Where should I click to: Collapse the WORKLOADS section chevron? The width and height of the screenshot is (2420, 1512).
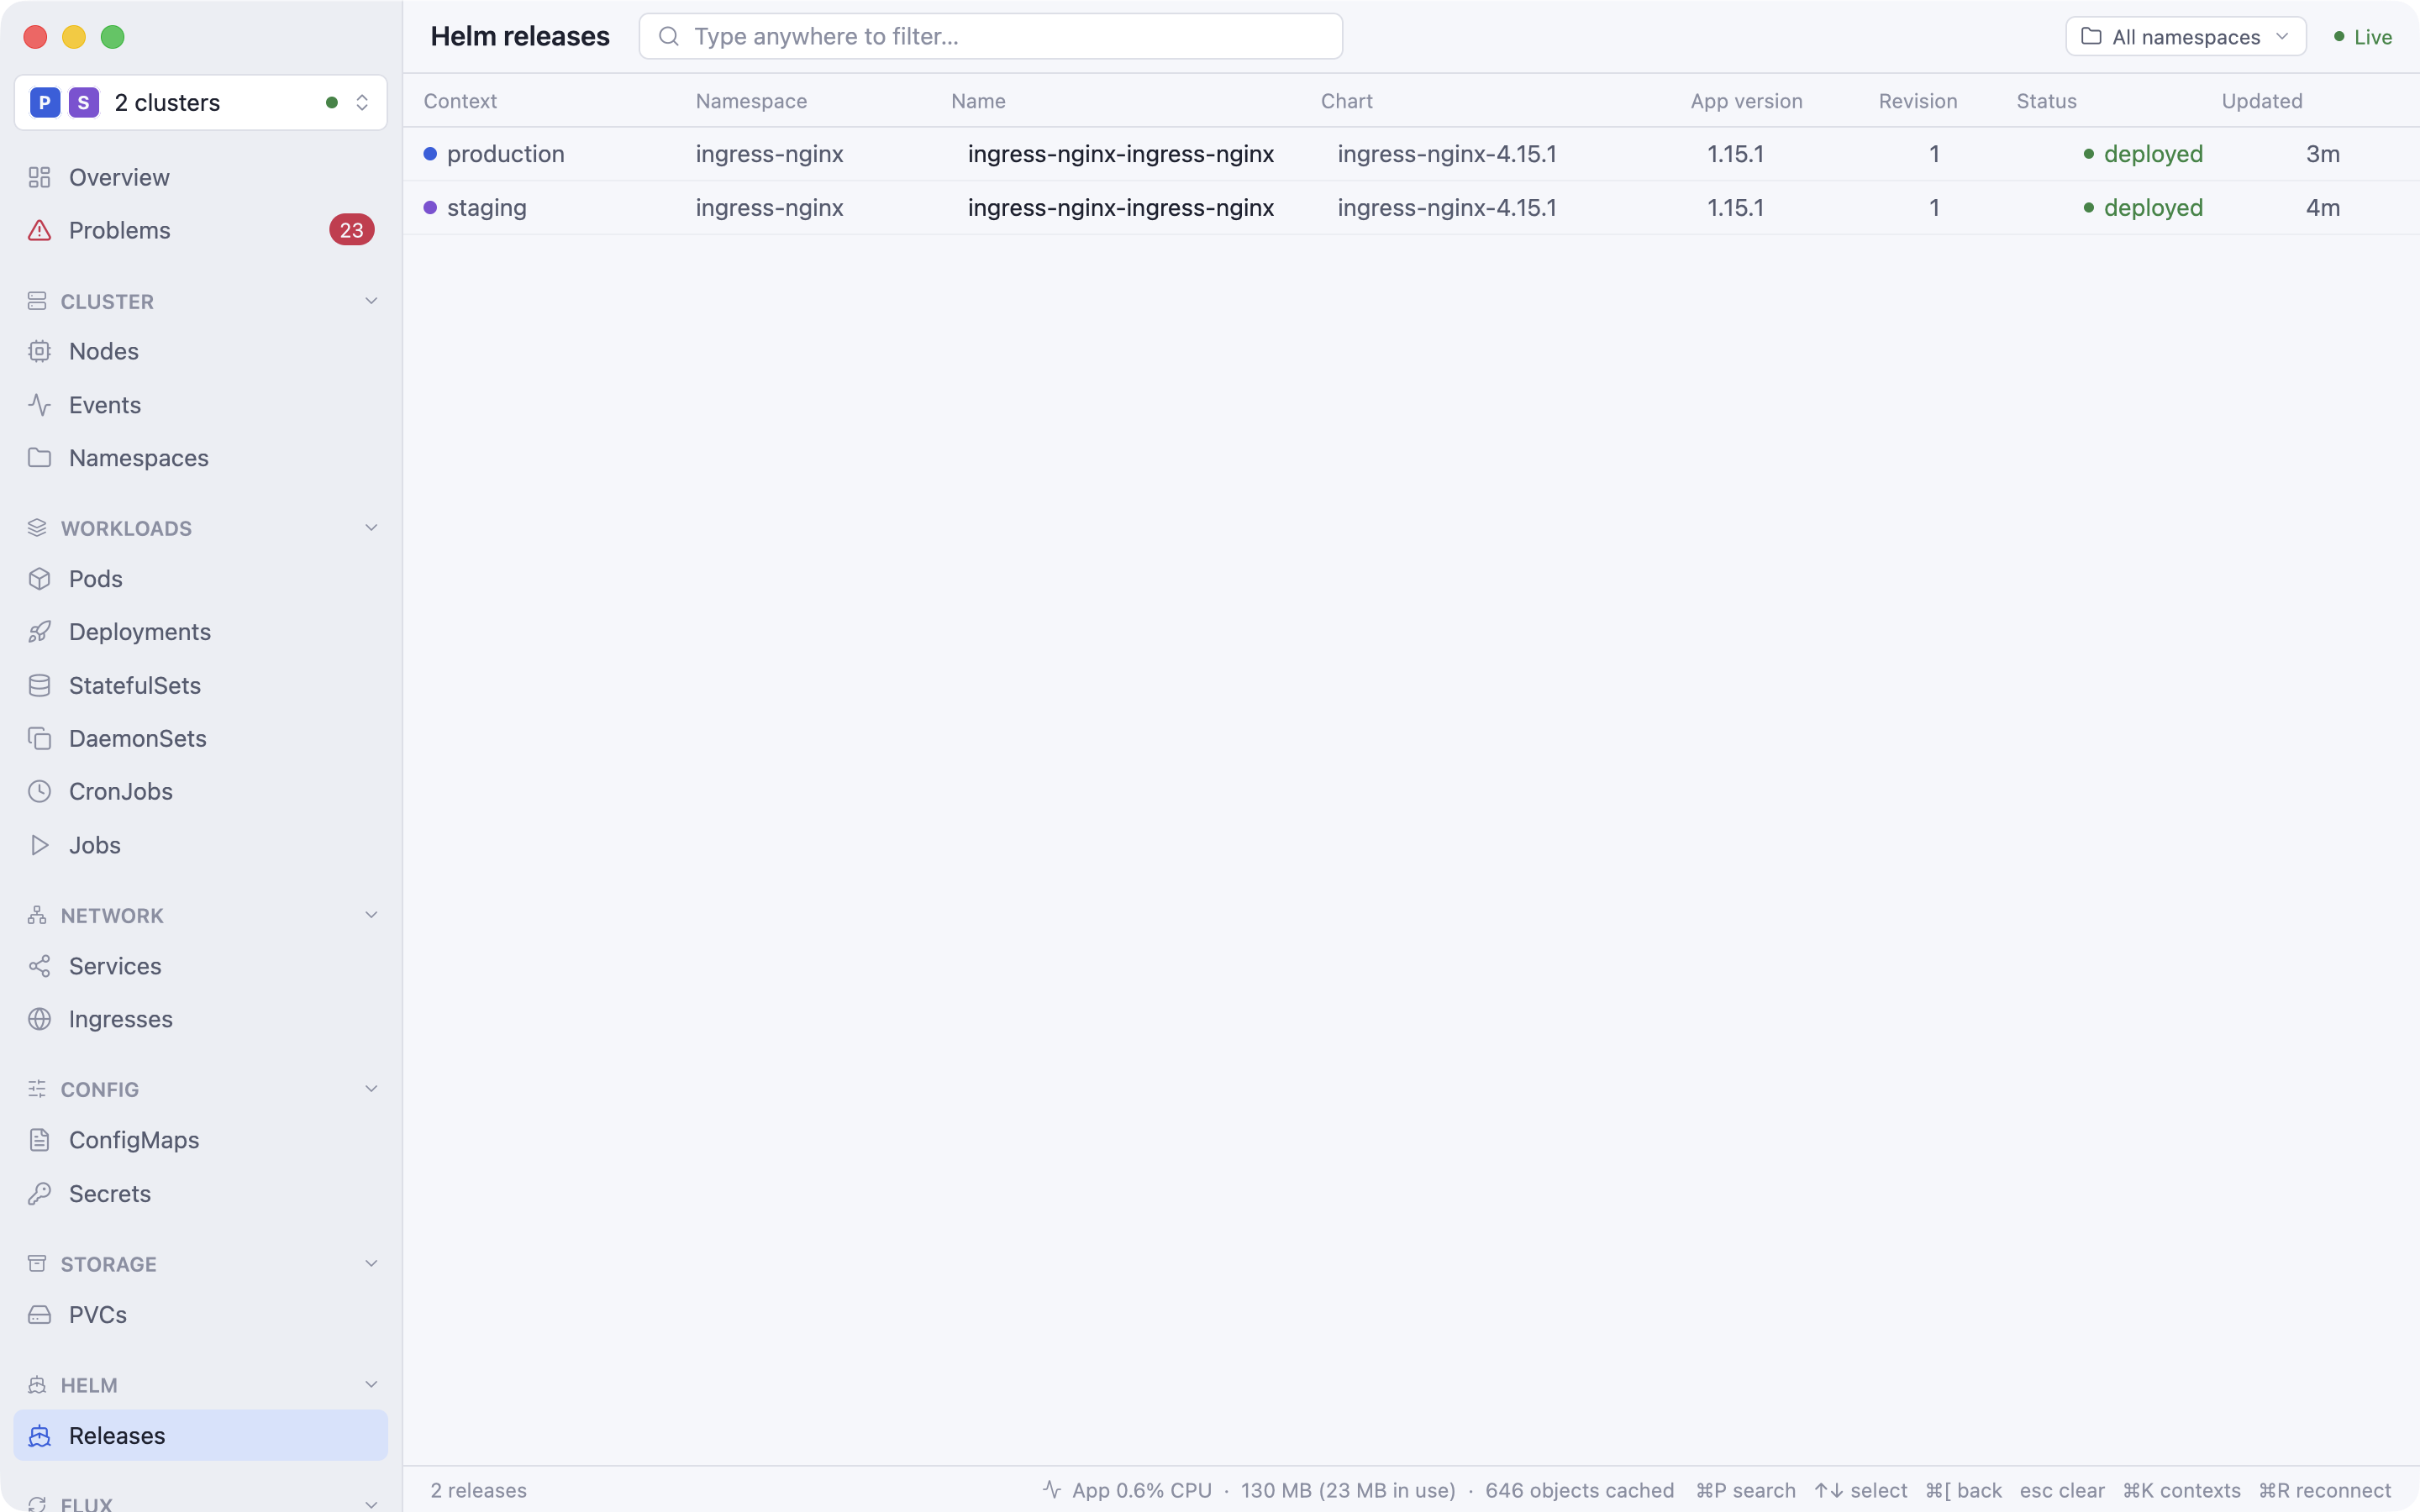point(371,528)
